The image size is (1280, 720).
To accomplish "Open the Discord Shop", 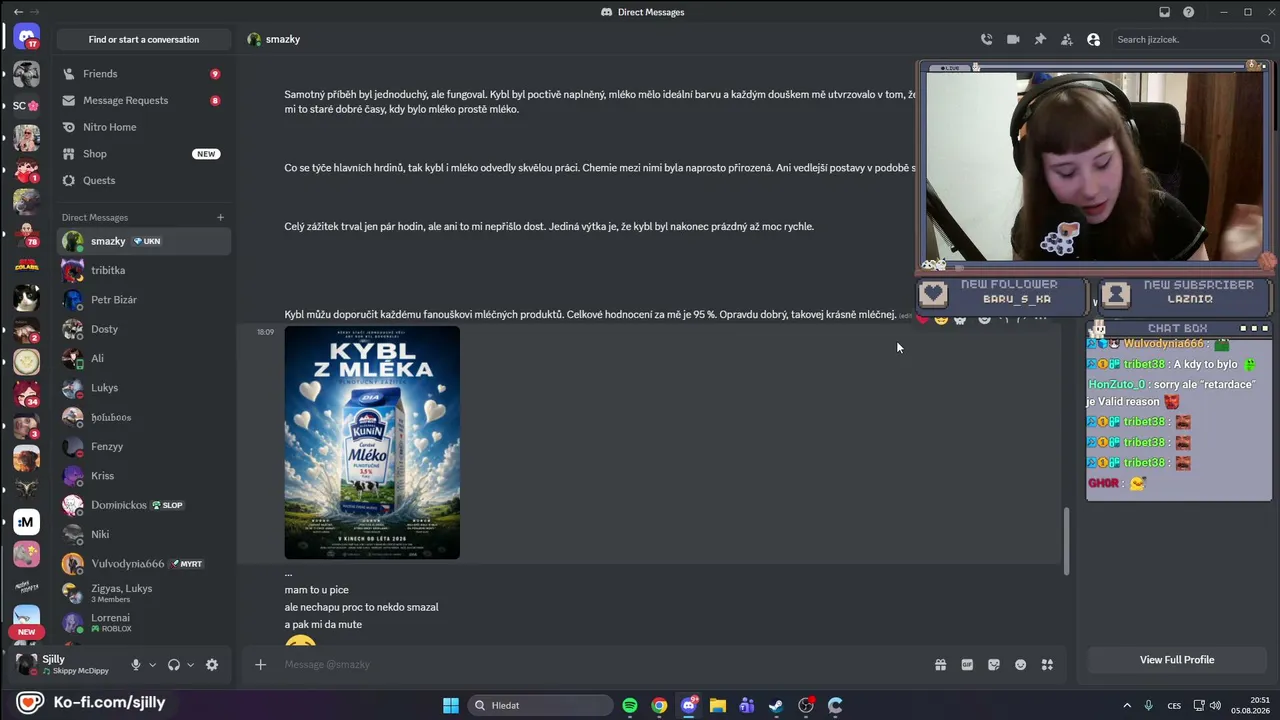I will [x=143, y=154].
